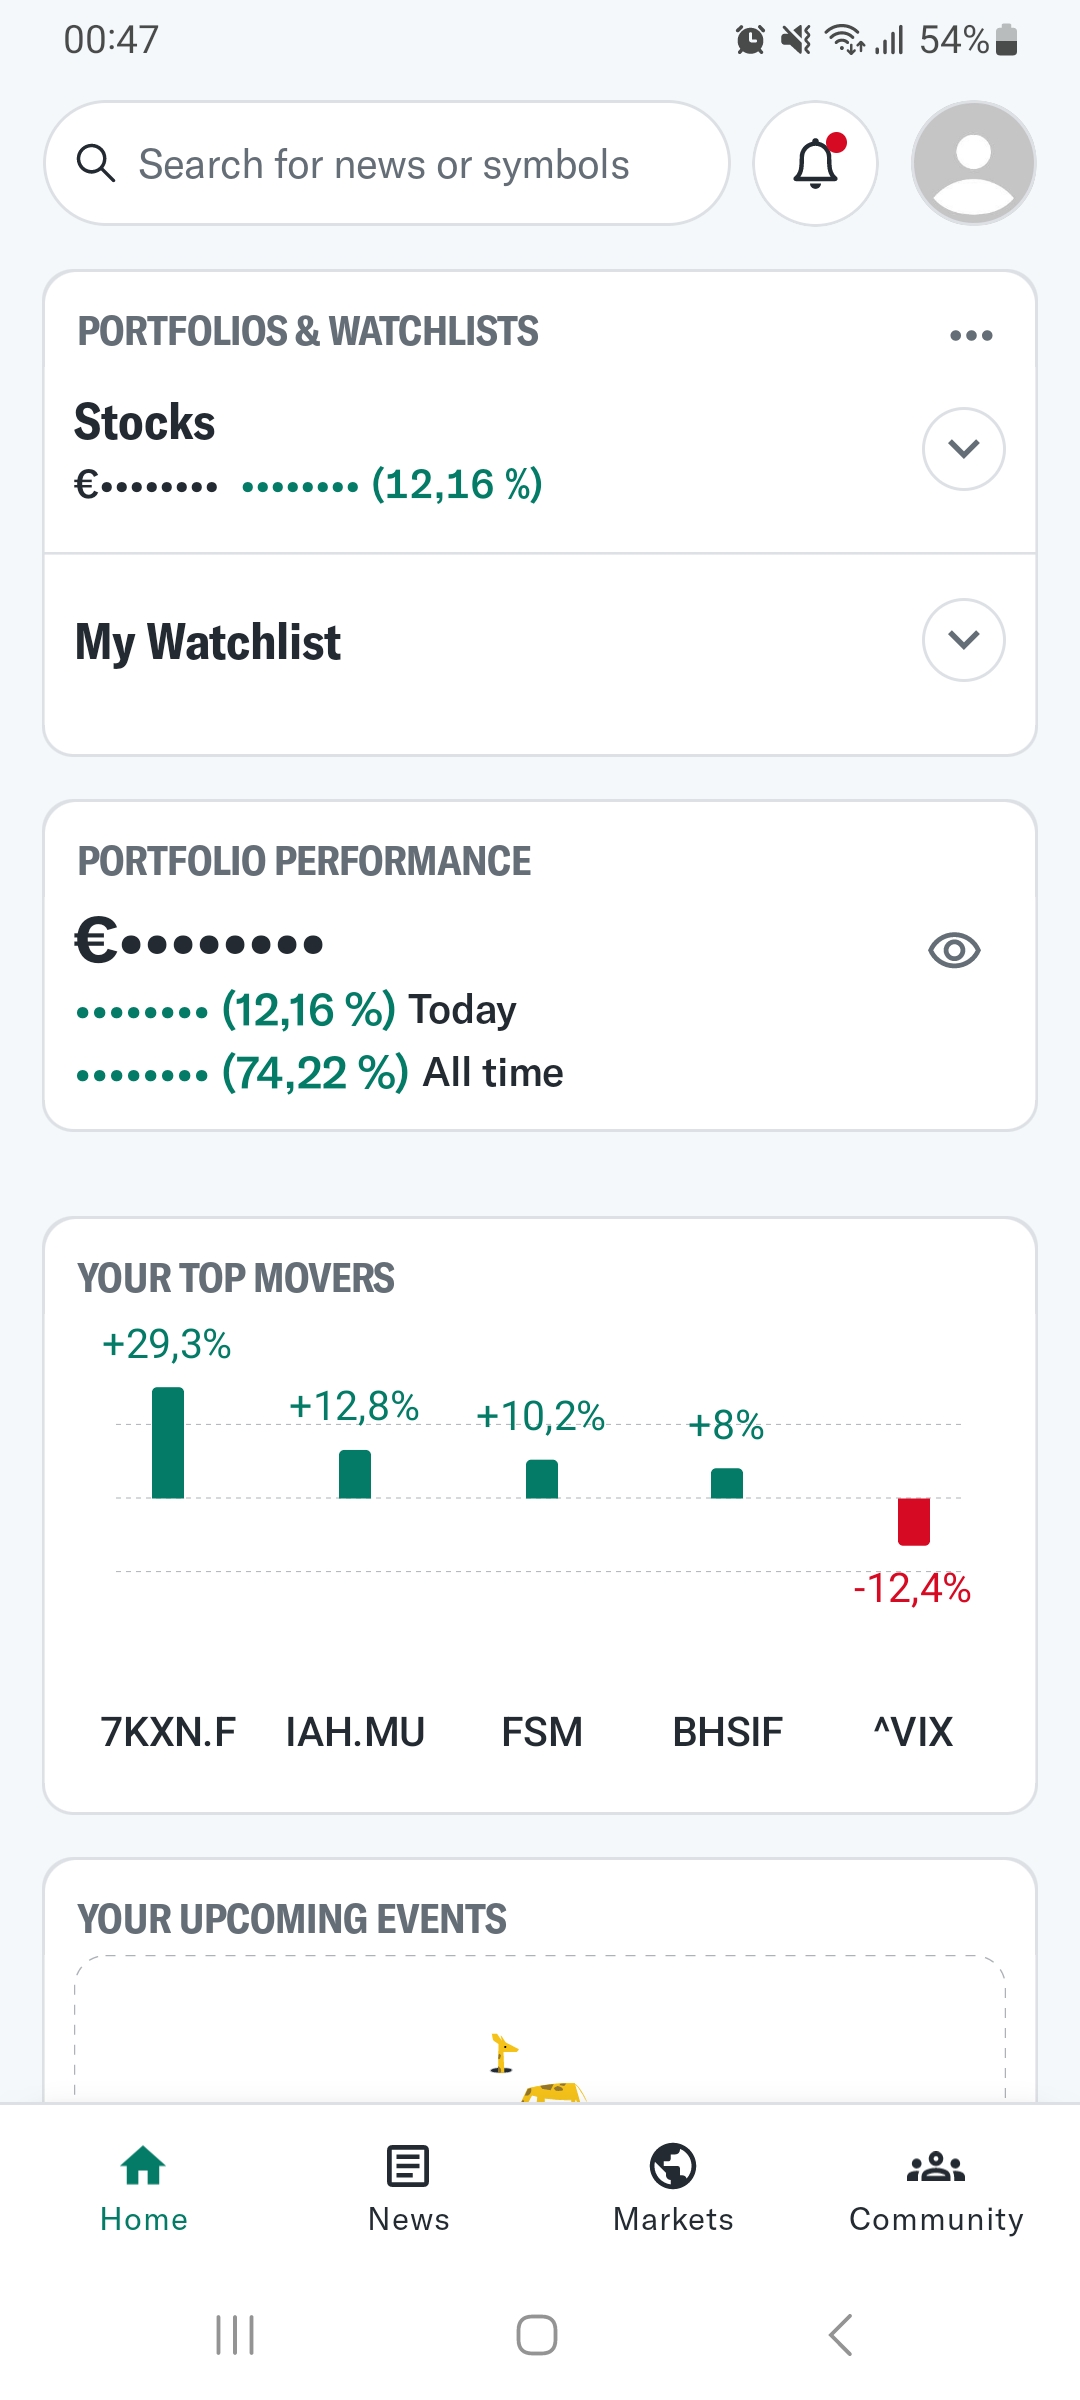Select the red ^VIX loss bar
The width and height of the screenshot is (1080, 2400).
click(x=913, y=1521)
